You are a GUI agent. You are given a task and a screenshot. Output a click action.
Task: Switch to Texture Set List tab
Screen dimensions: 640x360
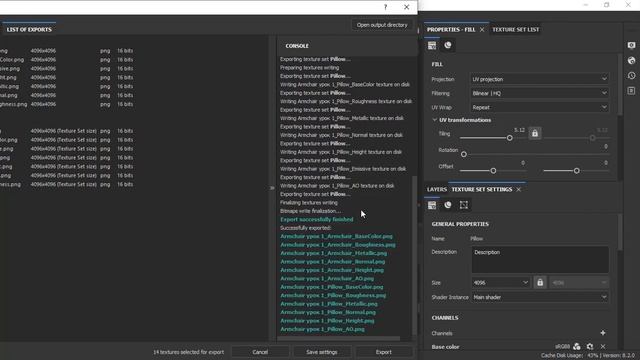point(516,29)
